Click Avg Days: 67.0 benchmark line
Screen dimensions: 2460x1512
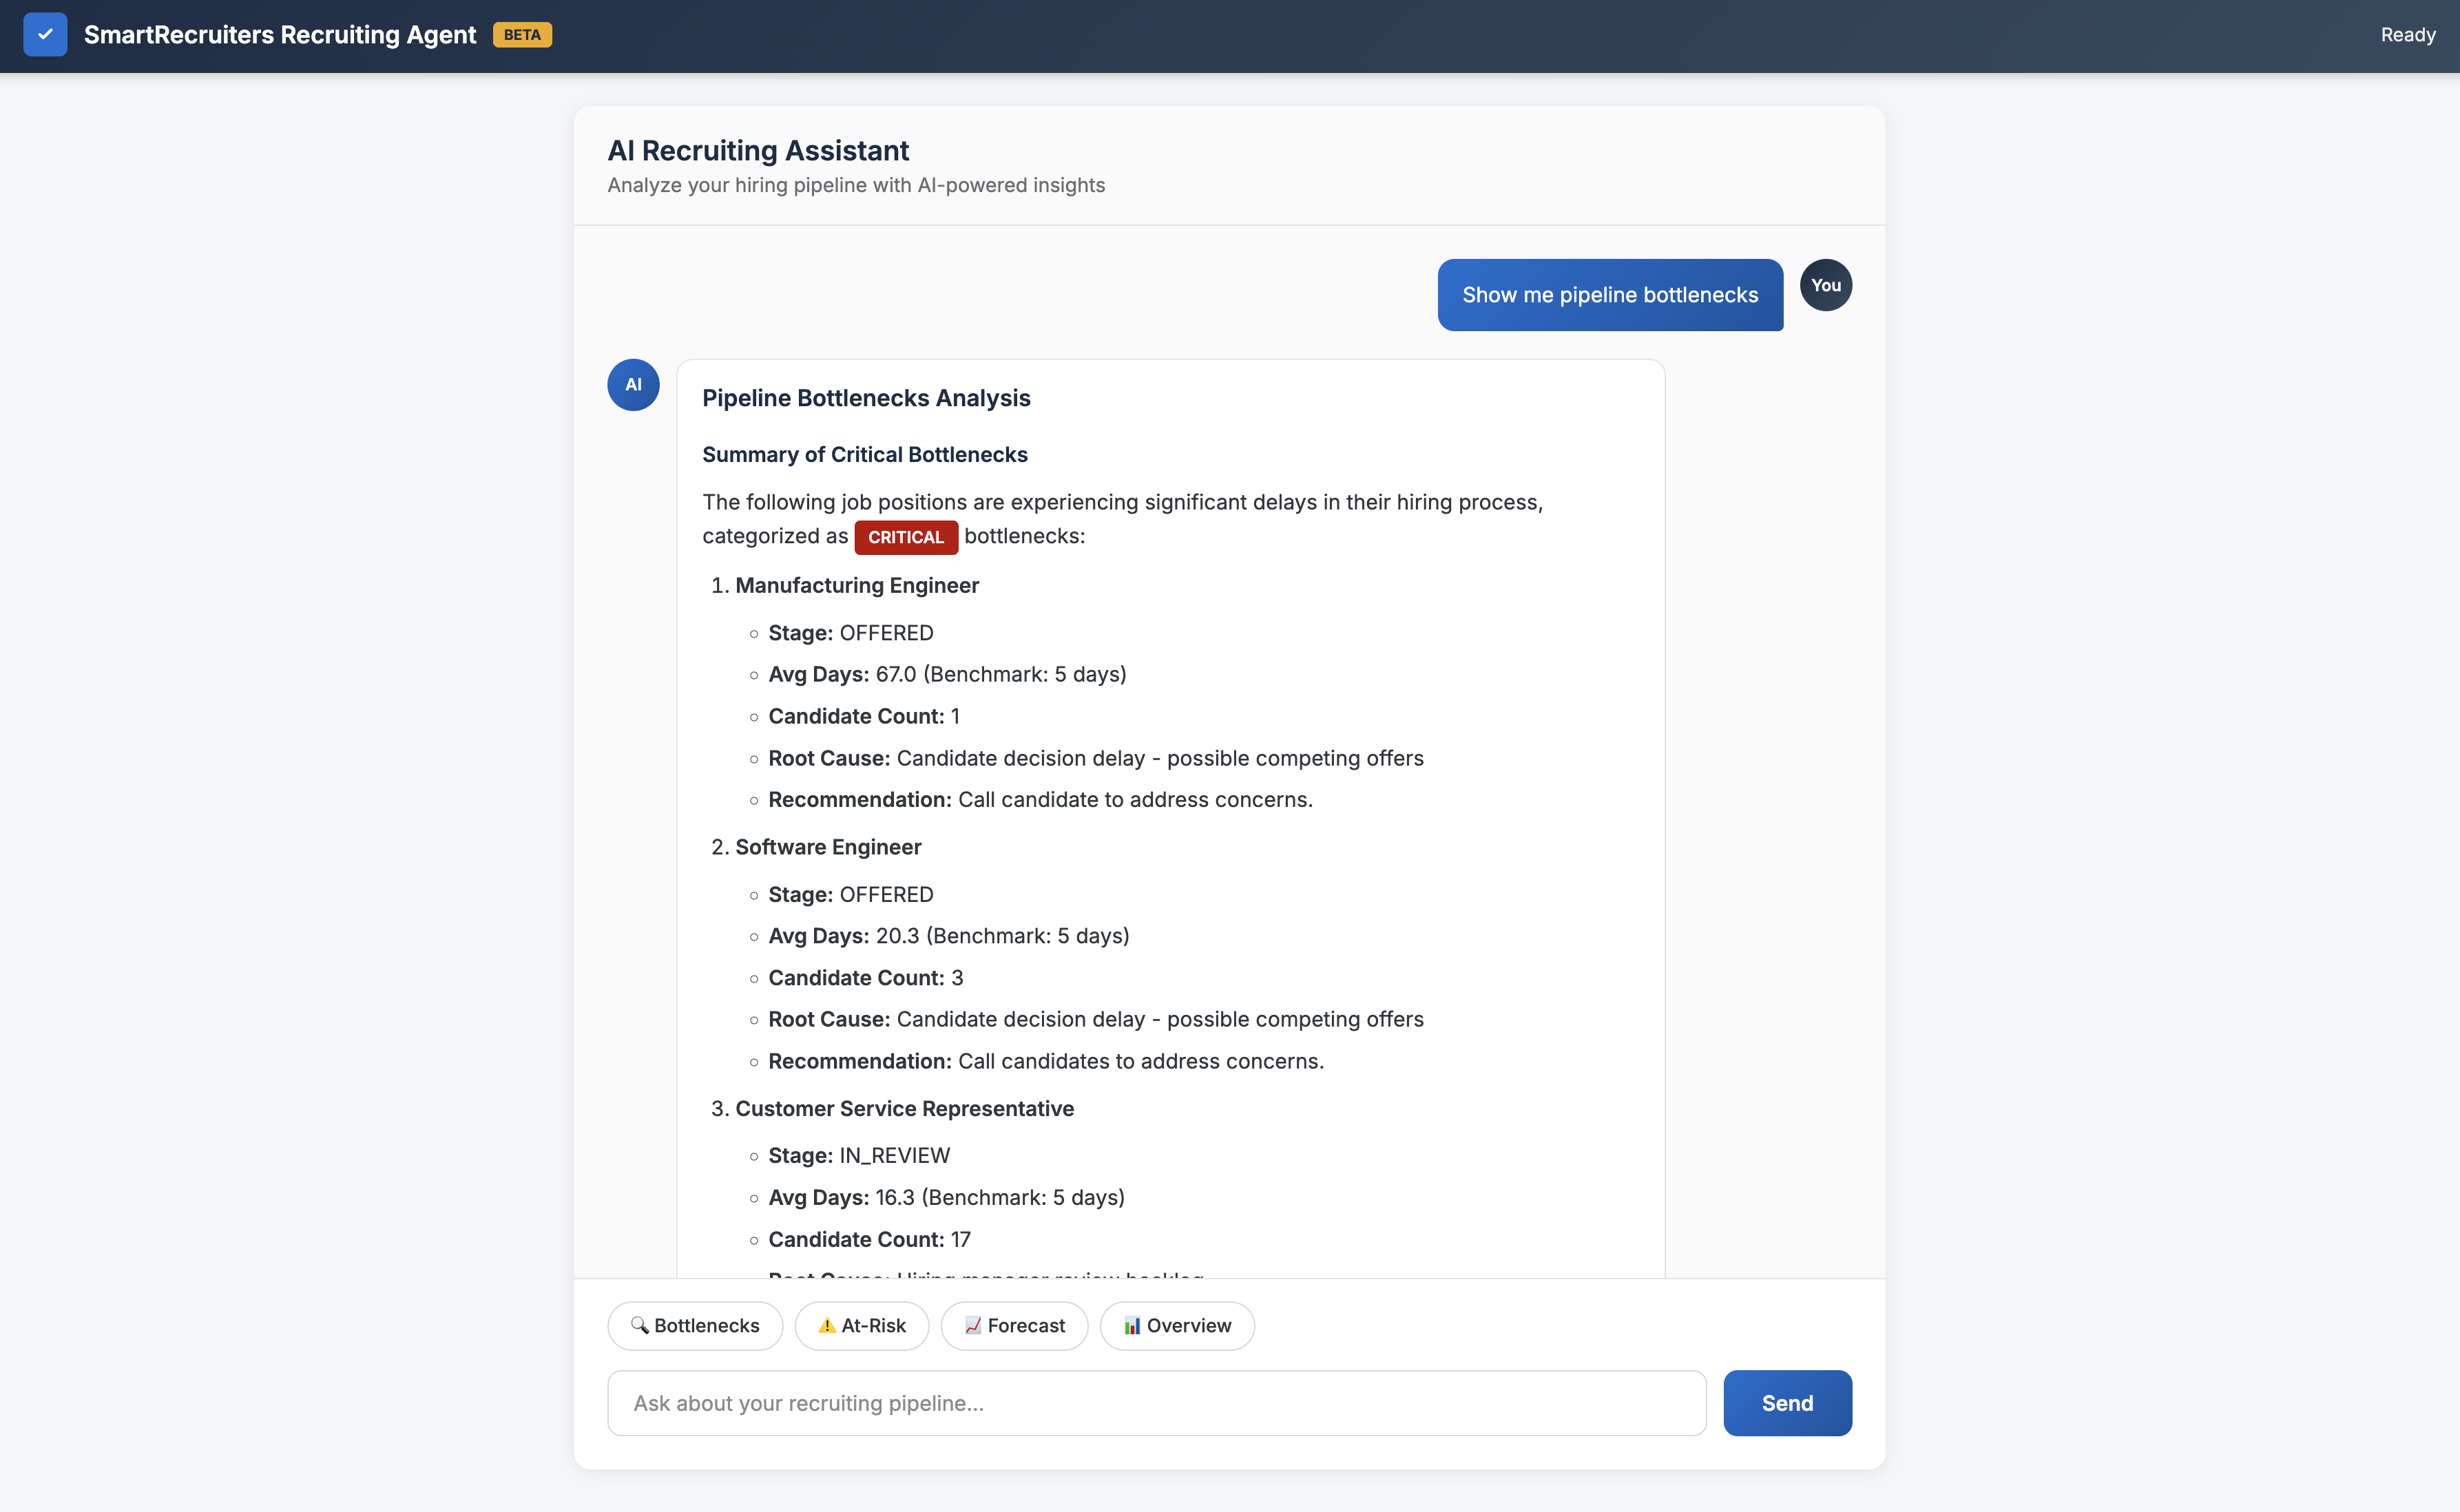click(x=947, y=674)
